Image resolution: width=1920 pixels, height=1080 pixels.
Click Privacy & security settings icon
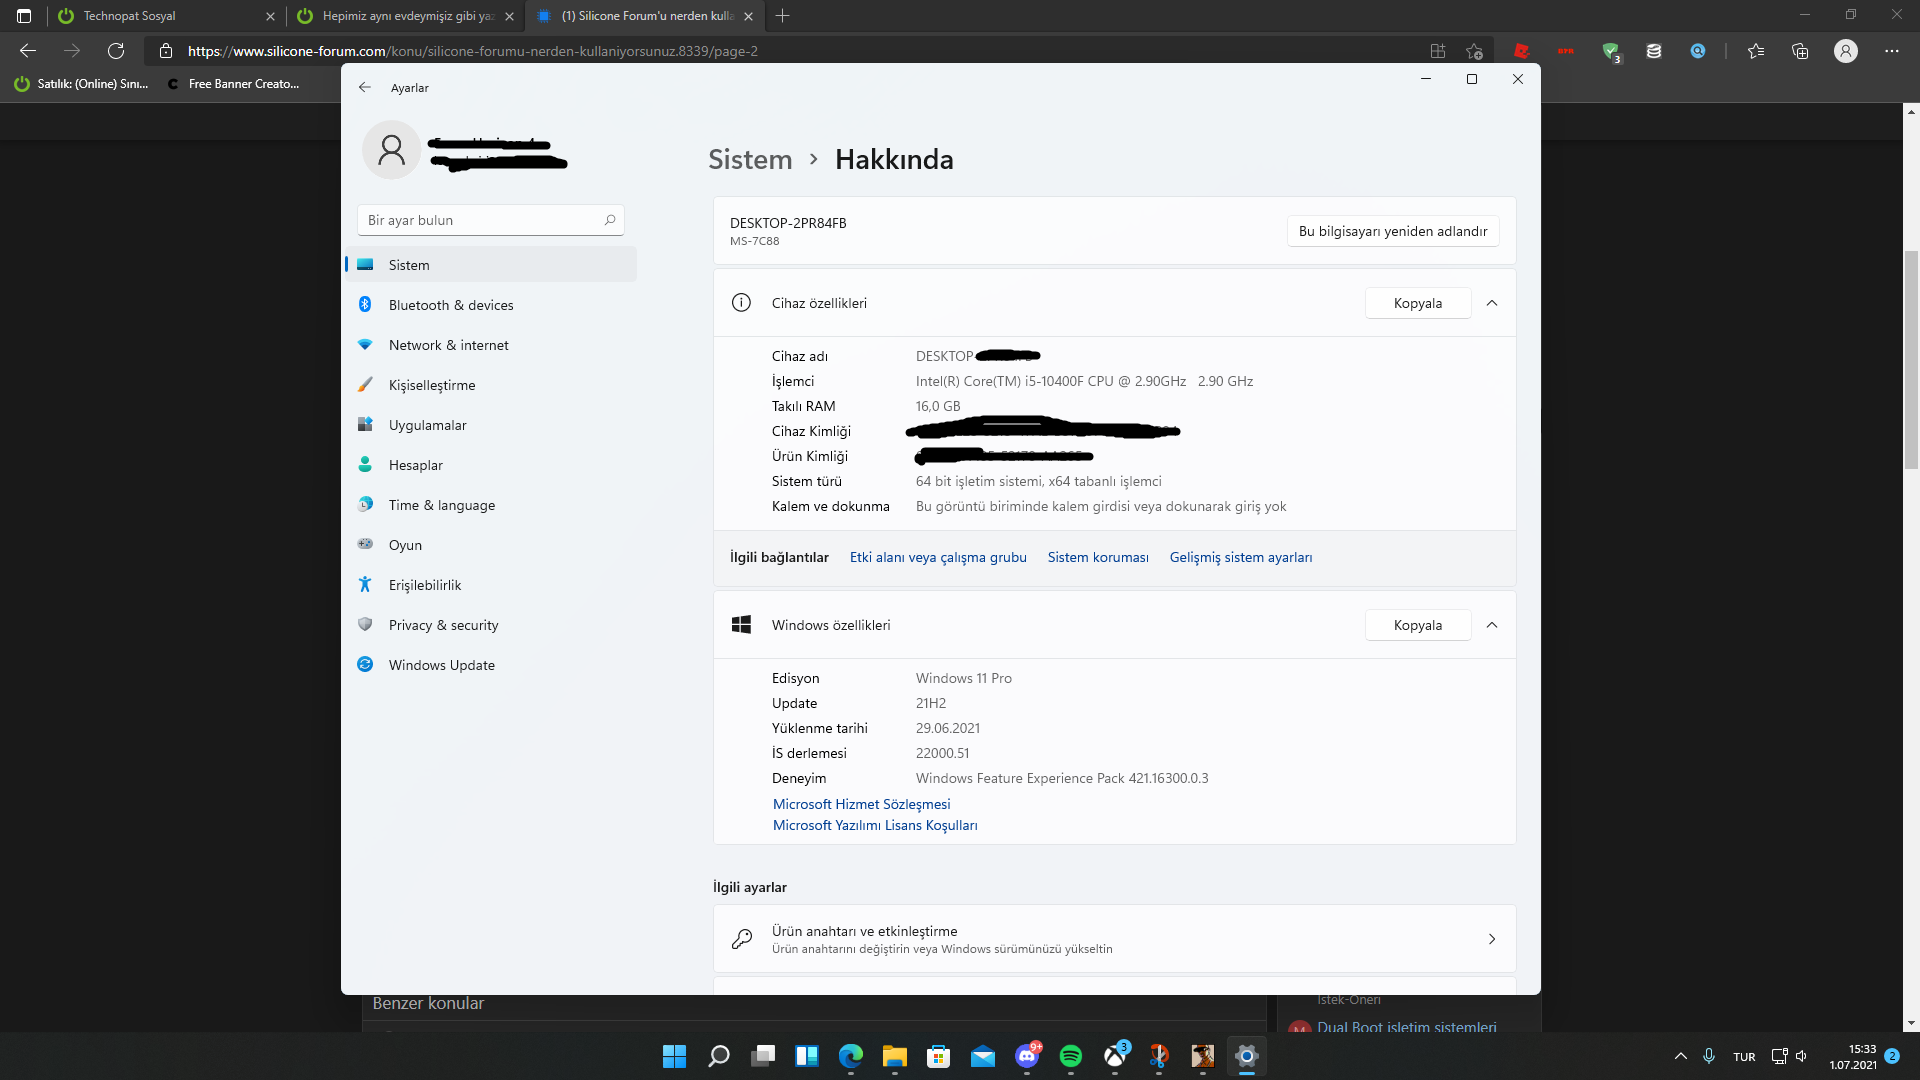coord(368,625)
